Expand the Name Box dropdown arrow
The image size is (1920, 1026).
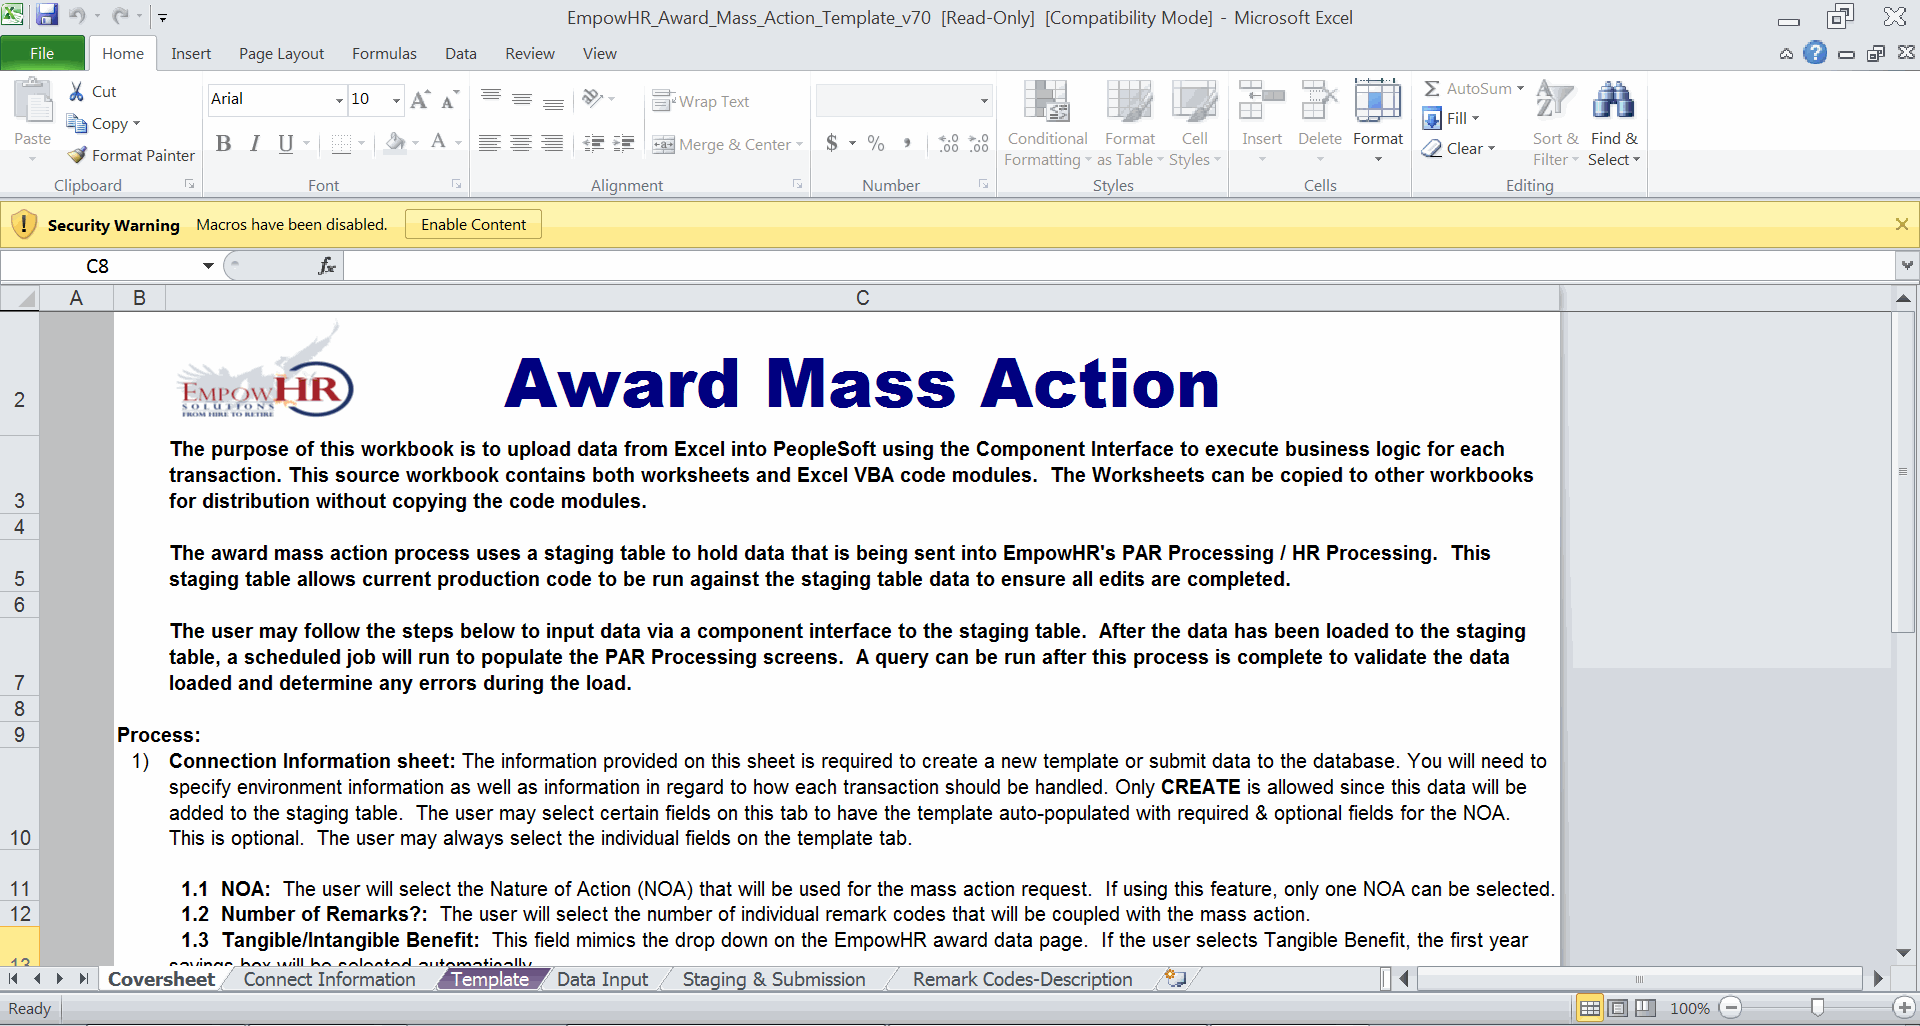[x=208, y=266]
